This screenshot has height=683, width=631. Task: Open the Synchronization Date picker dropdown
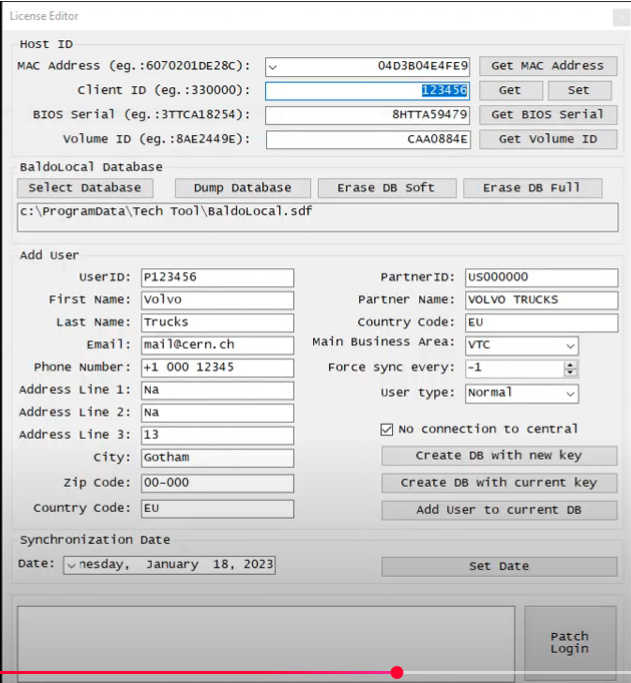tap(71, 565)
